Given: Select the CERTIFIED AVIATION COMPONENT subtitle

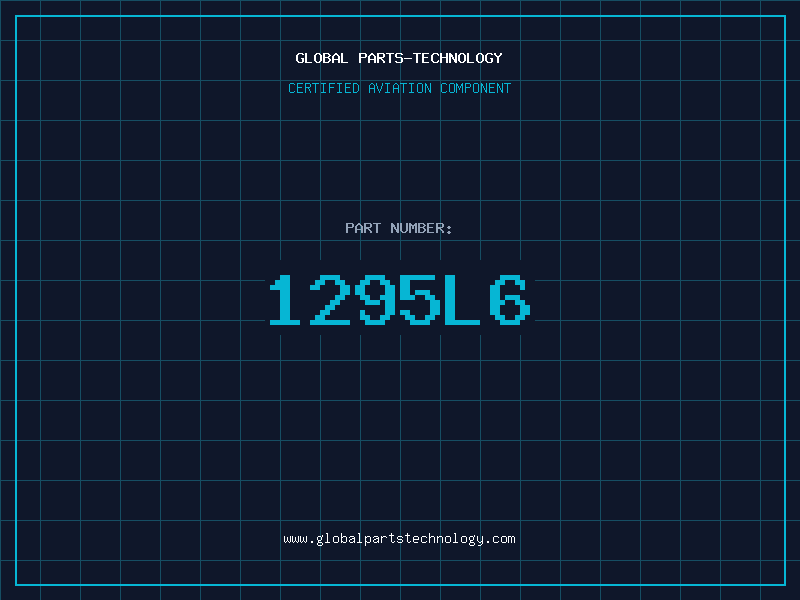Looking at the screenshot, I should (399, 88).
